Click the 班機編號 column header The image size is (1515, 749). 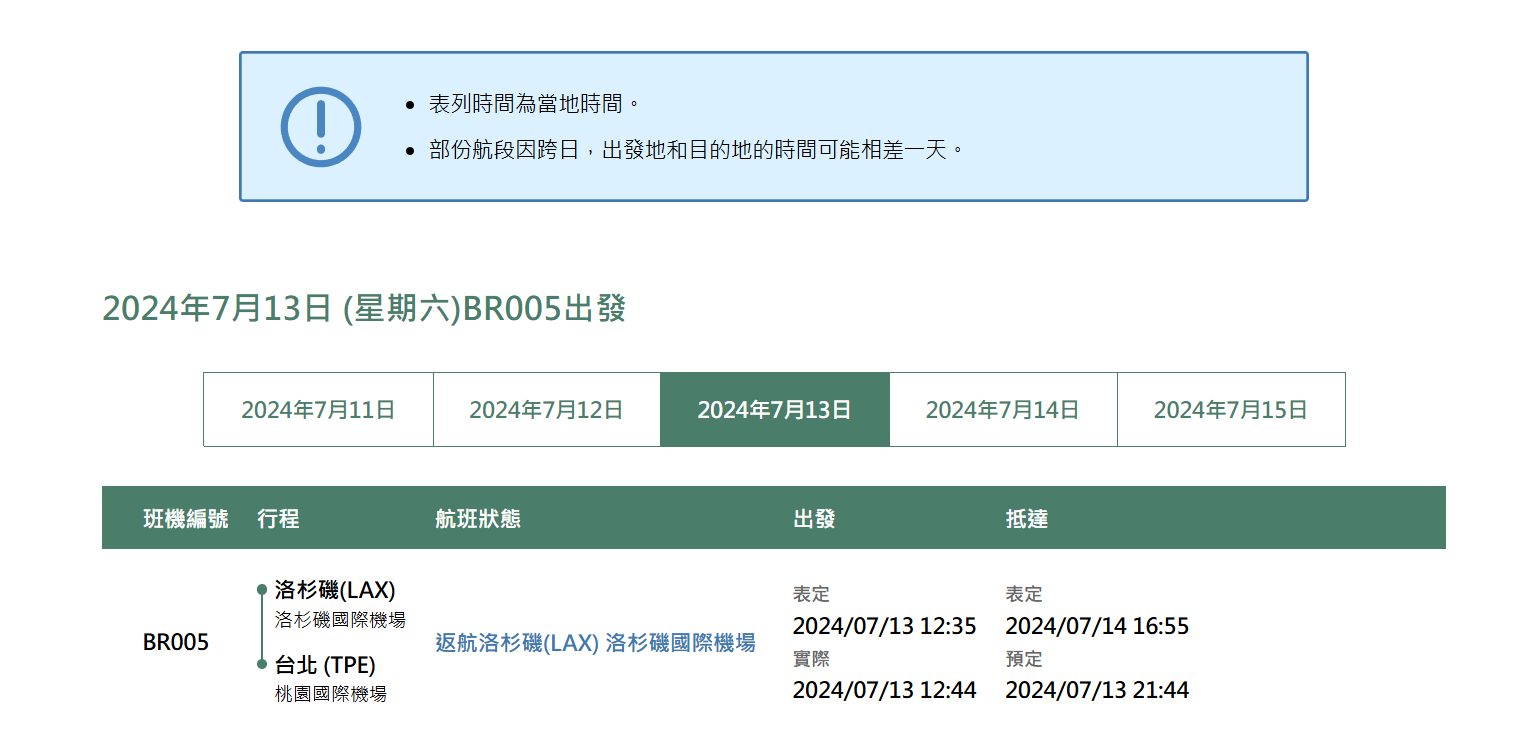[x=186, y=518]
